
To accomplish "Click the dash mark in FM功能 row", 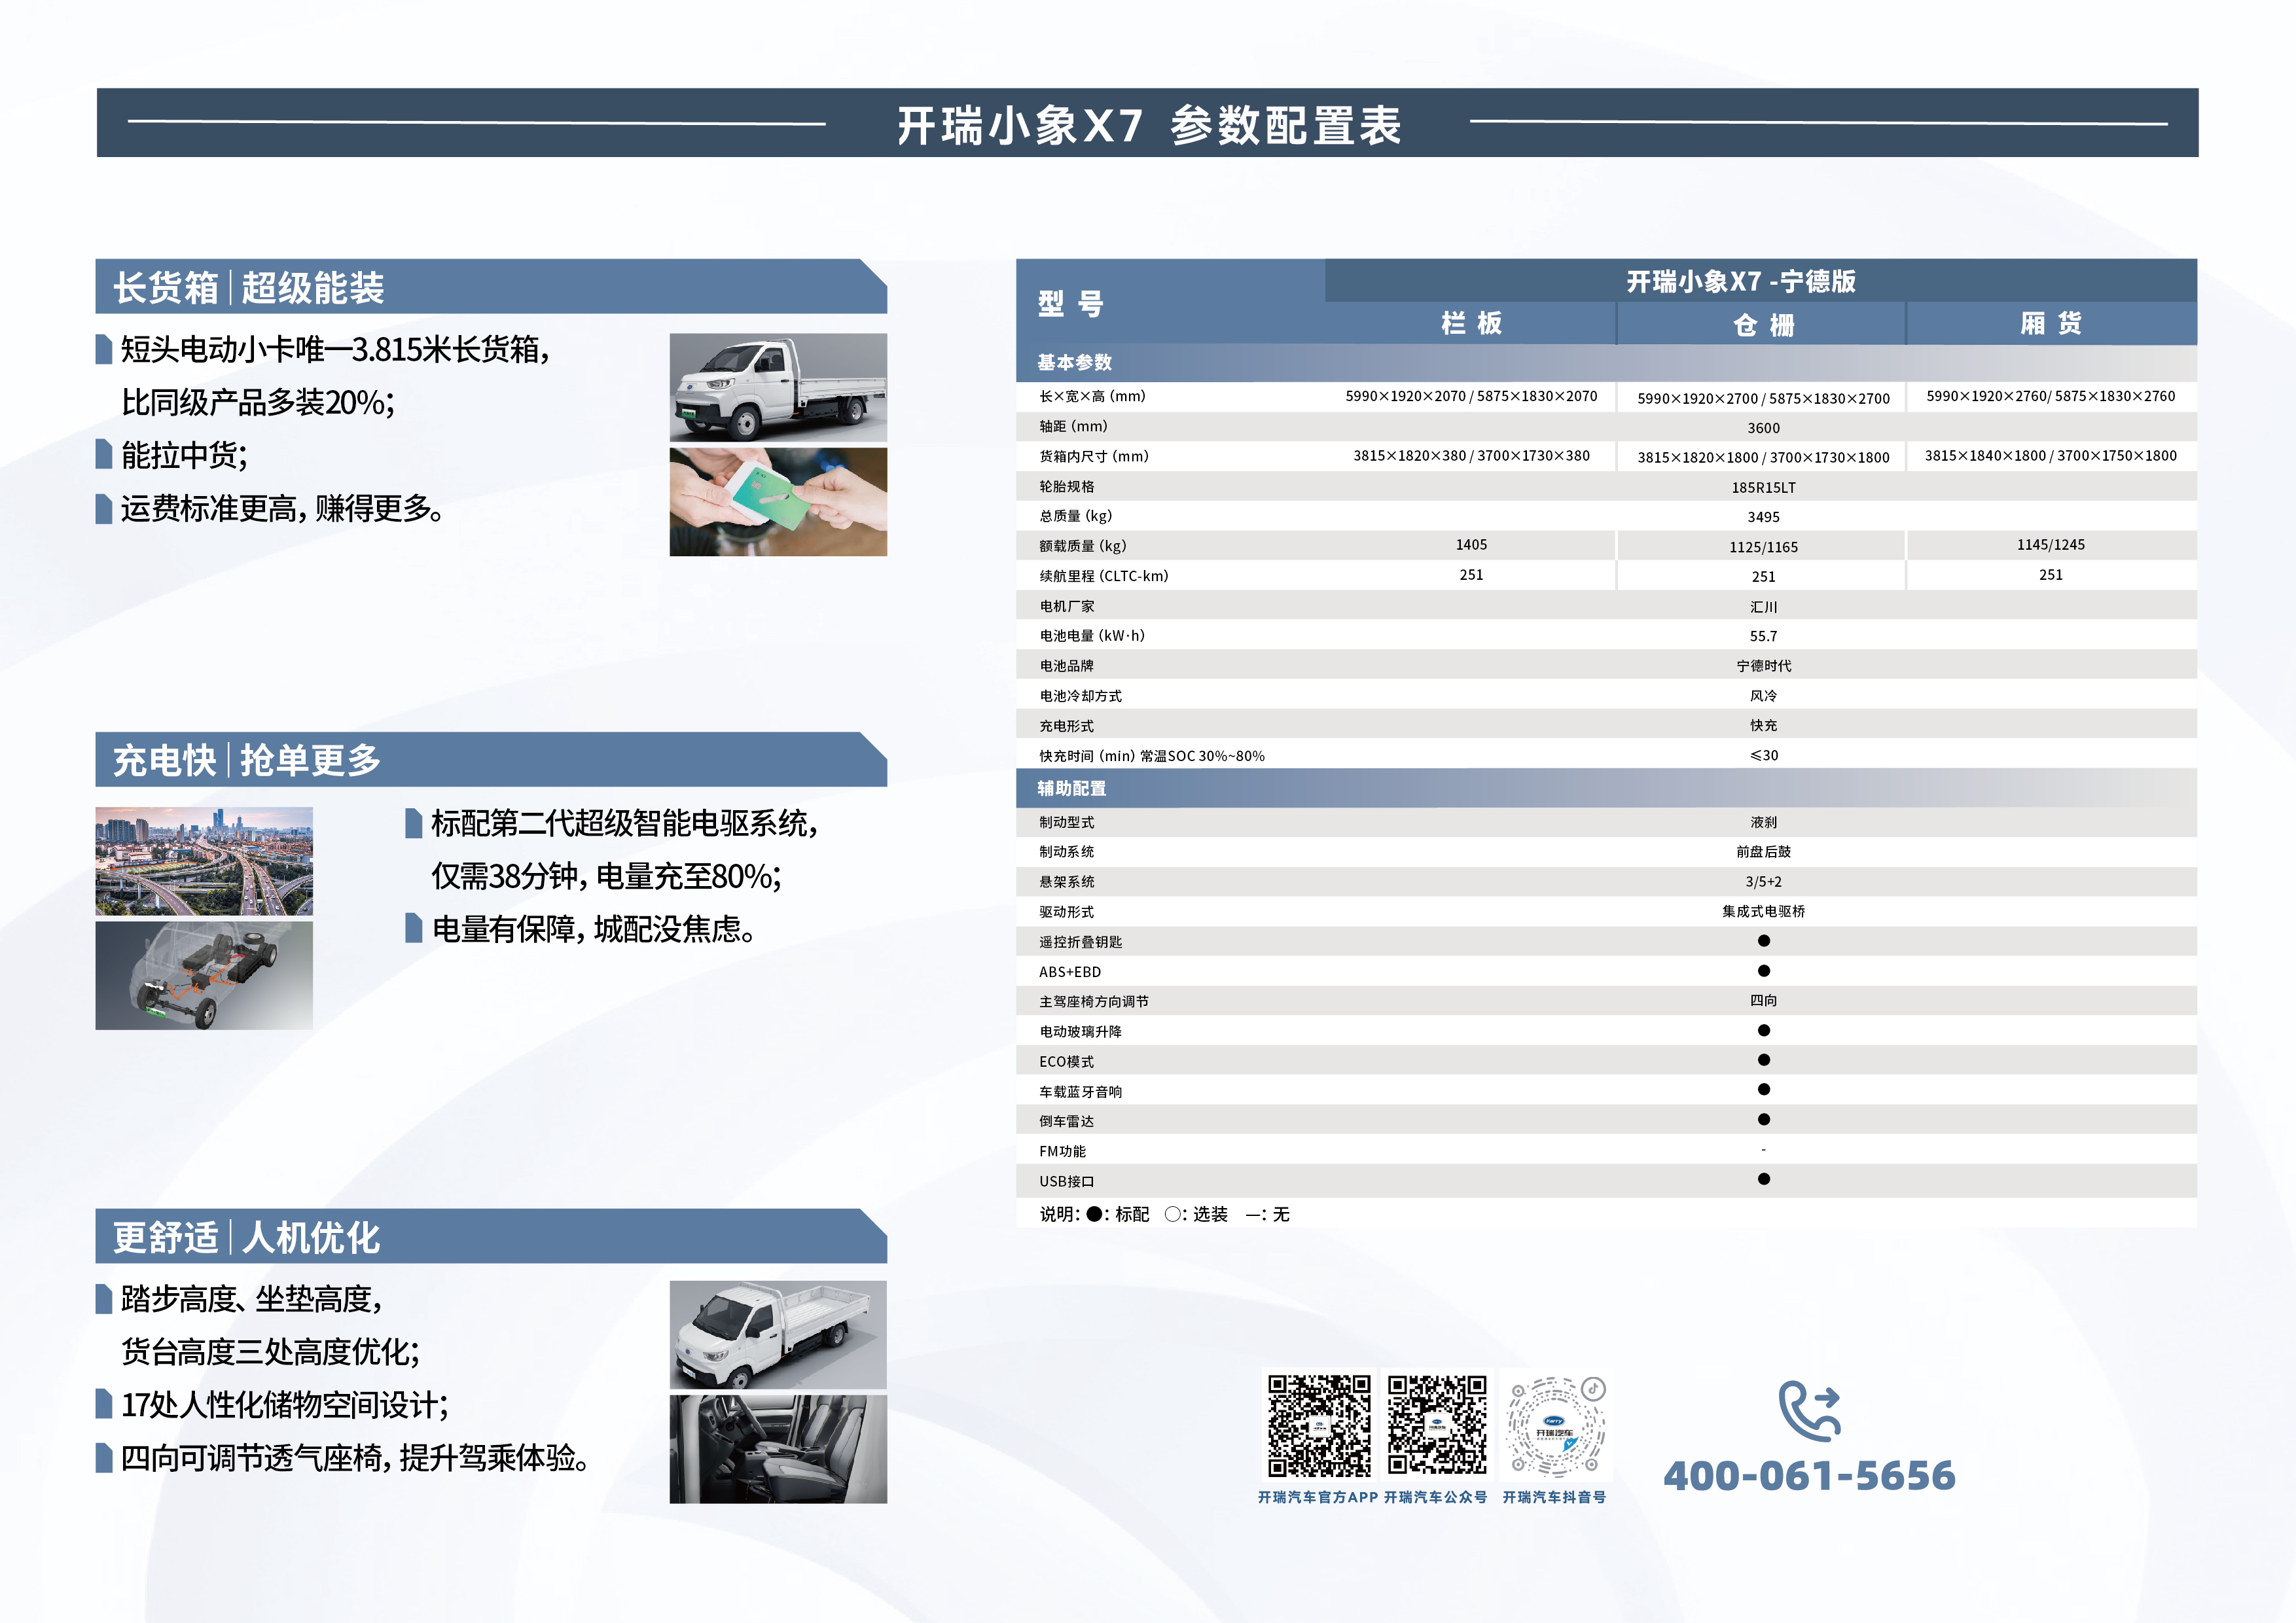I will tap(1764, 1150).
